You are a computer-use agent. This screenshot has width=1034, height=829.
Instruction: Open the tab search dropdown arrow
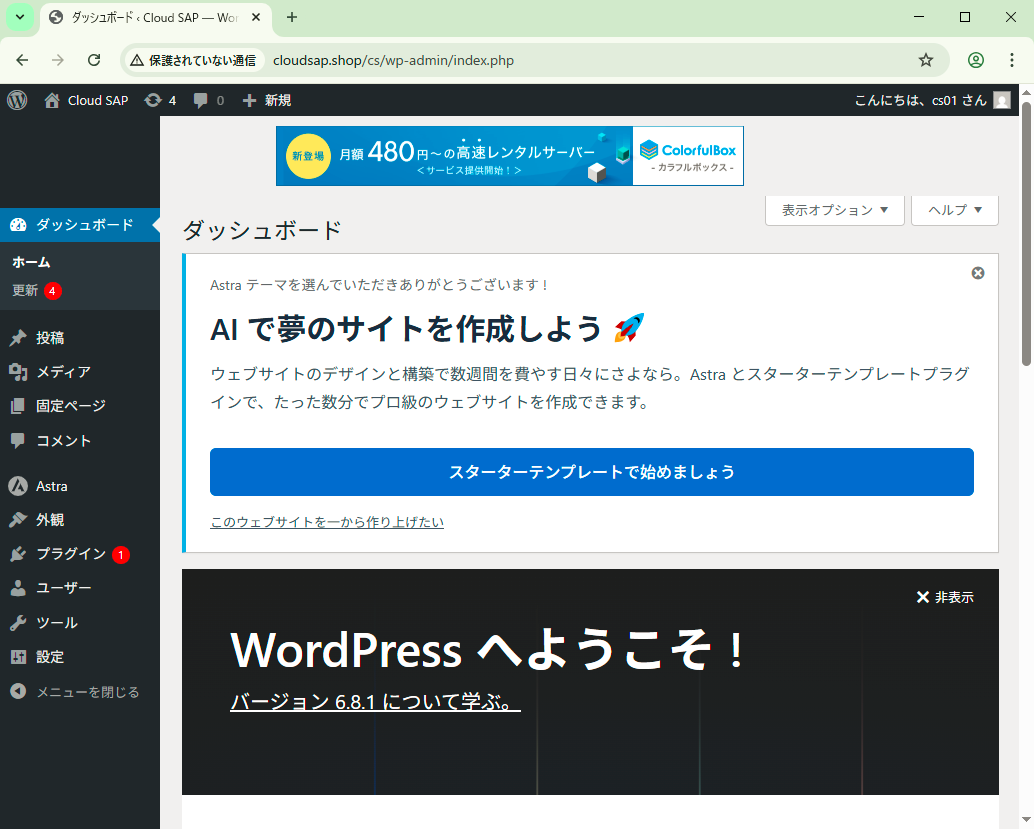[x=20, y=17]
